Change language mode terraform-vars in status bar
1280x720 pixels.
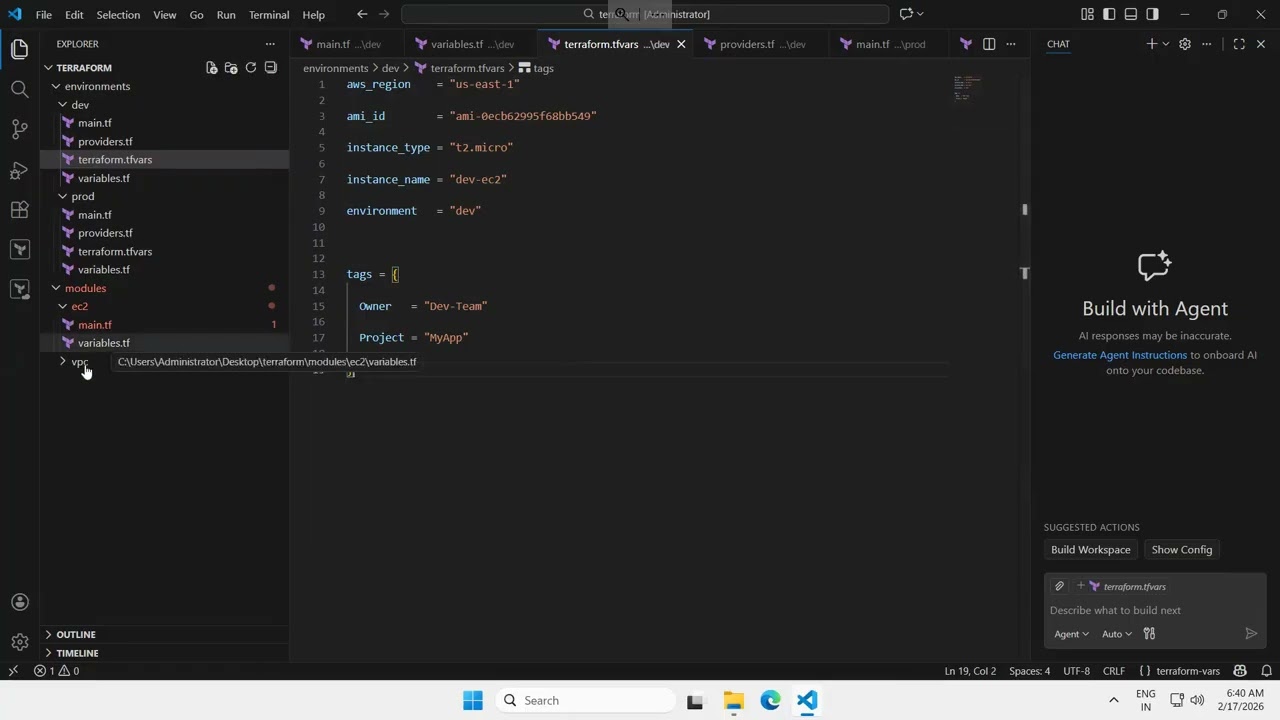tap(1179, 671)
